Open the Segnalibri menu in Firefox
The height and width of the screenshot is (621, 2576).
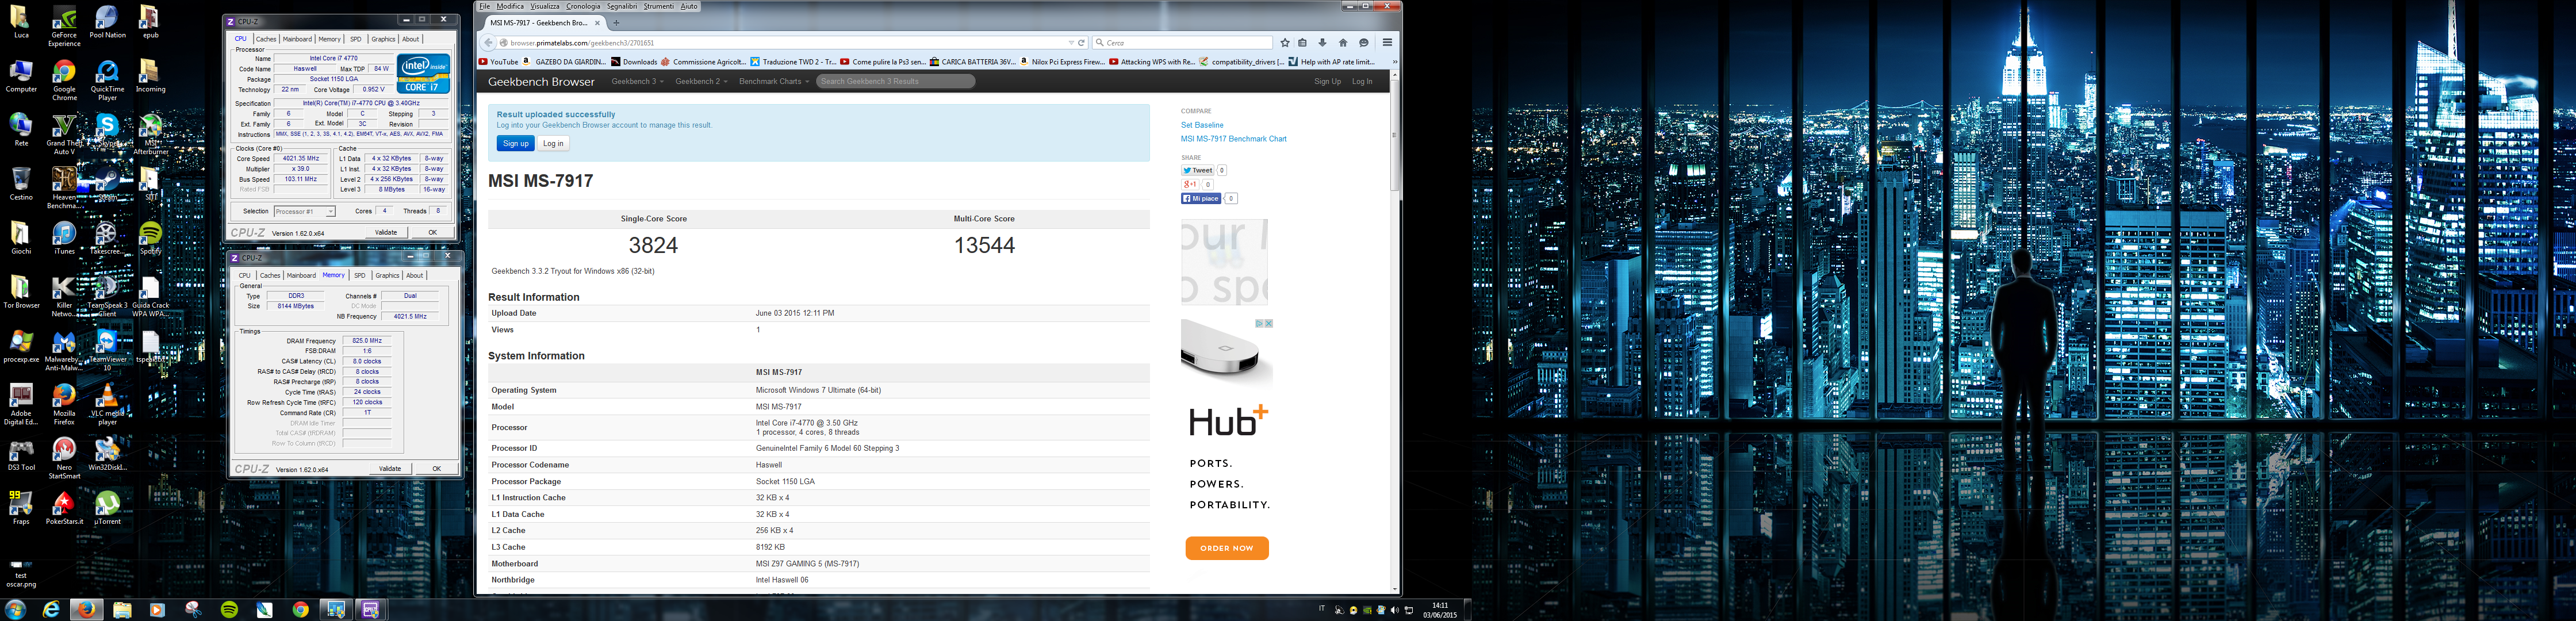click(621, 6)
